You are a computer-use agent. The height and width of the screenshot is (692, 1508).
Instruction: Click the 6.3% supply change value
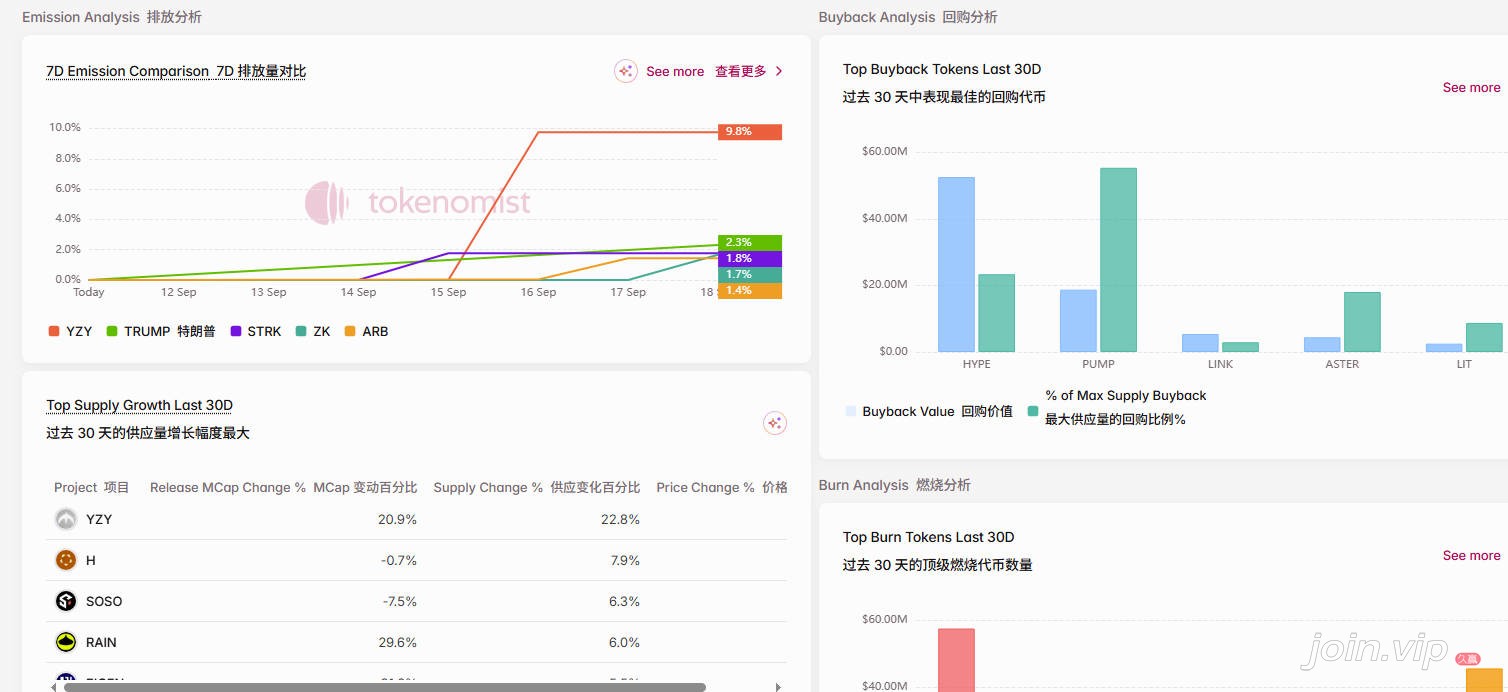pyautogui.click(x=625, y=601)
